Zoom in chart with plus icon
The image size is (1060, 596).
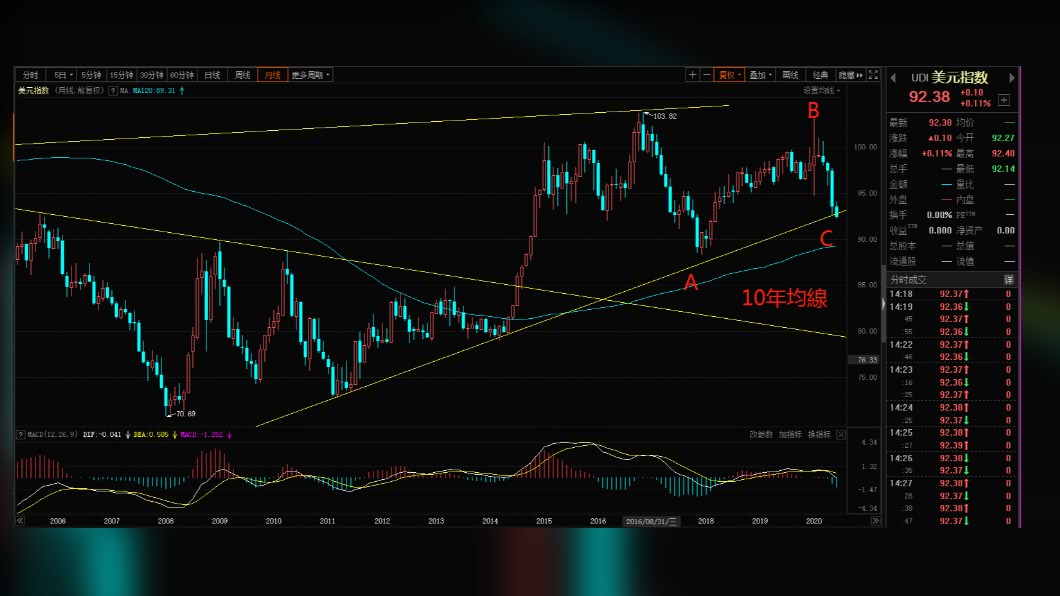coord(692,75)
